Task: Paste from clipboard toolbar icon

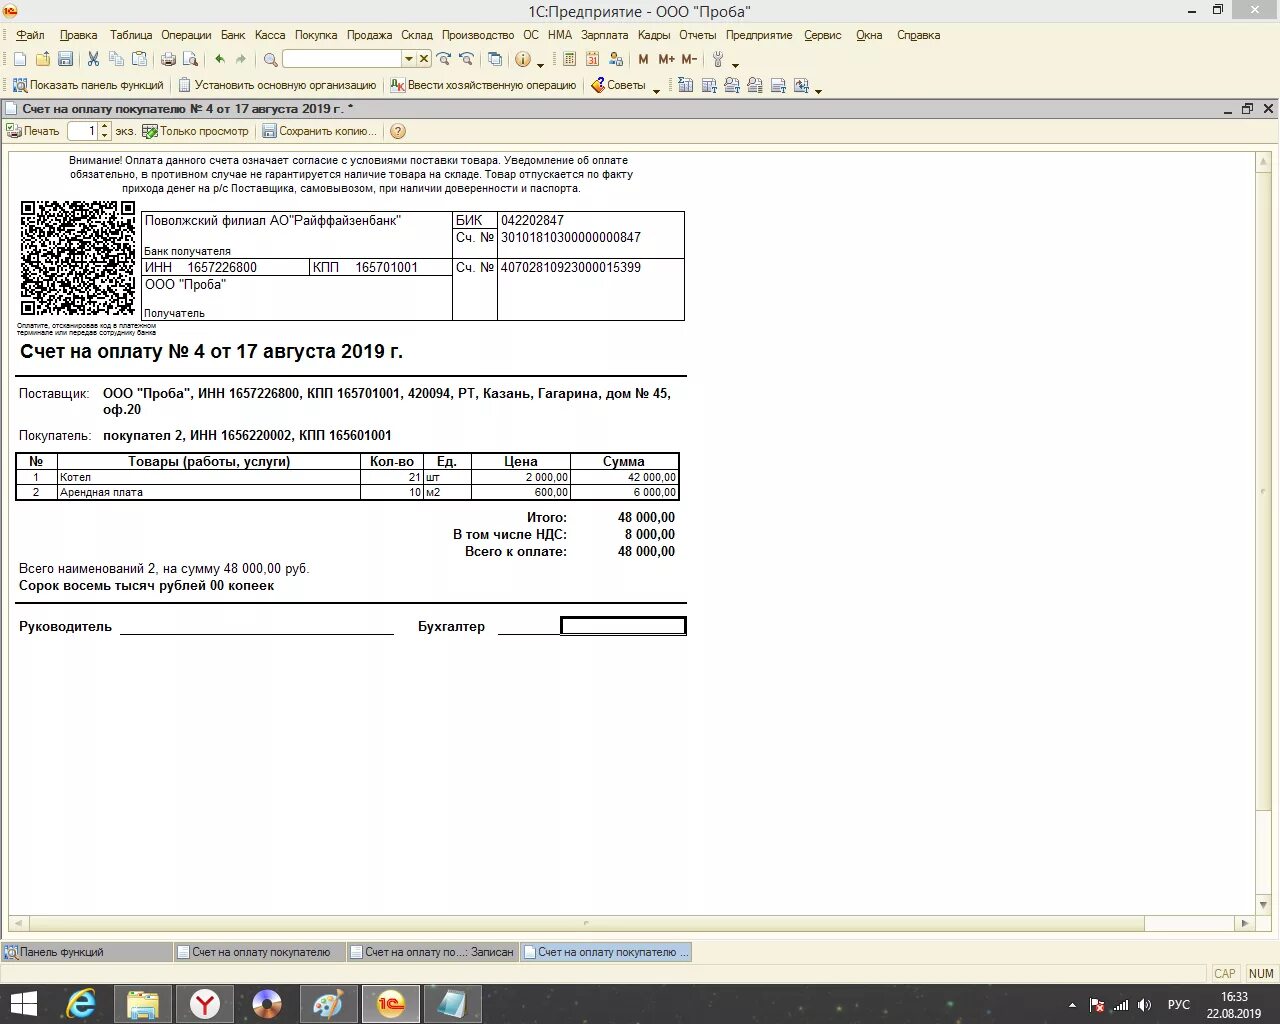Action: (x=140, y=60)
